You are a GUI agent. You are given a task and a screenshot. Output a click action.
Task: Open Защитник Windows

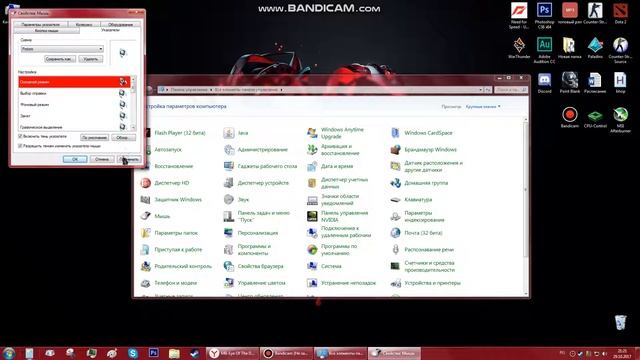point(171,200)
